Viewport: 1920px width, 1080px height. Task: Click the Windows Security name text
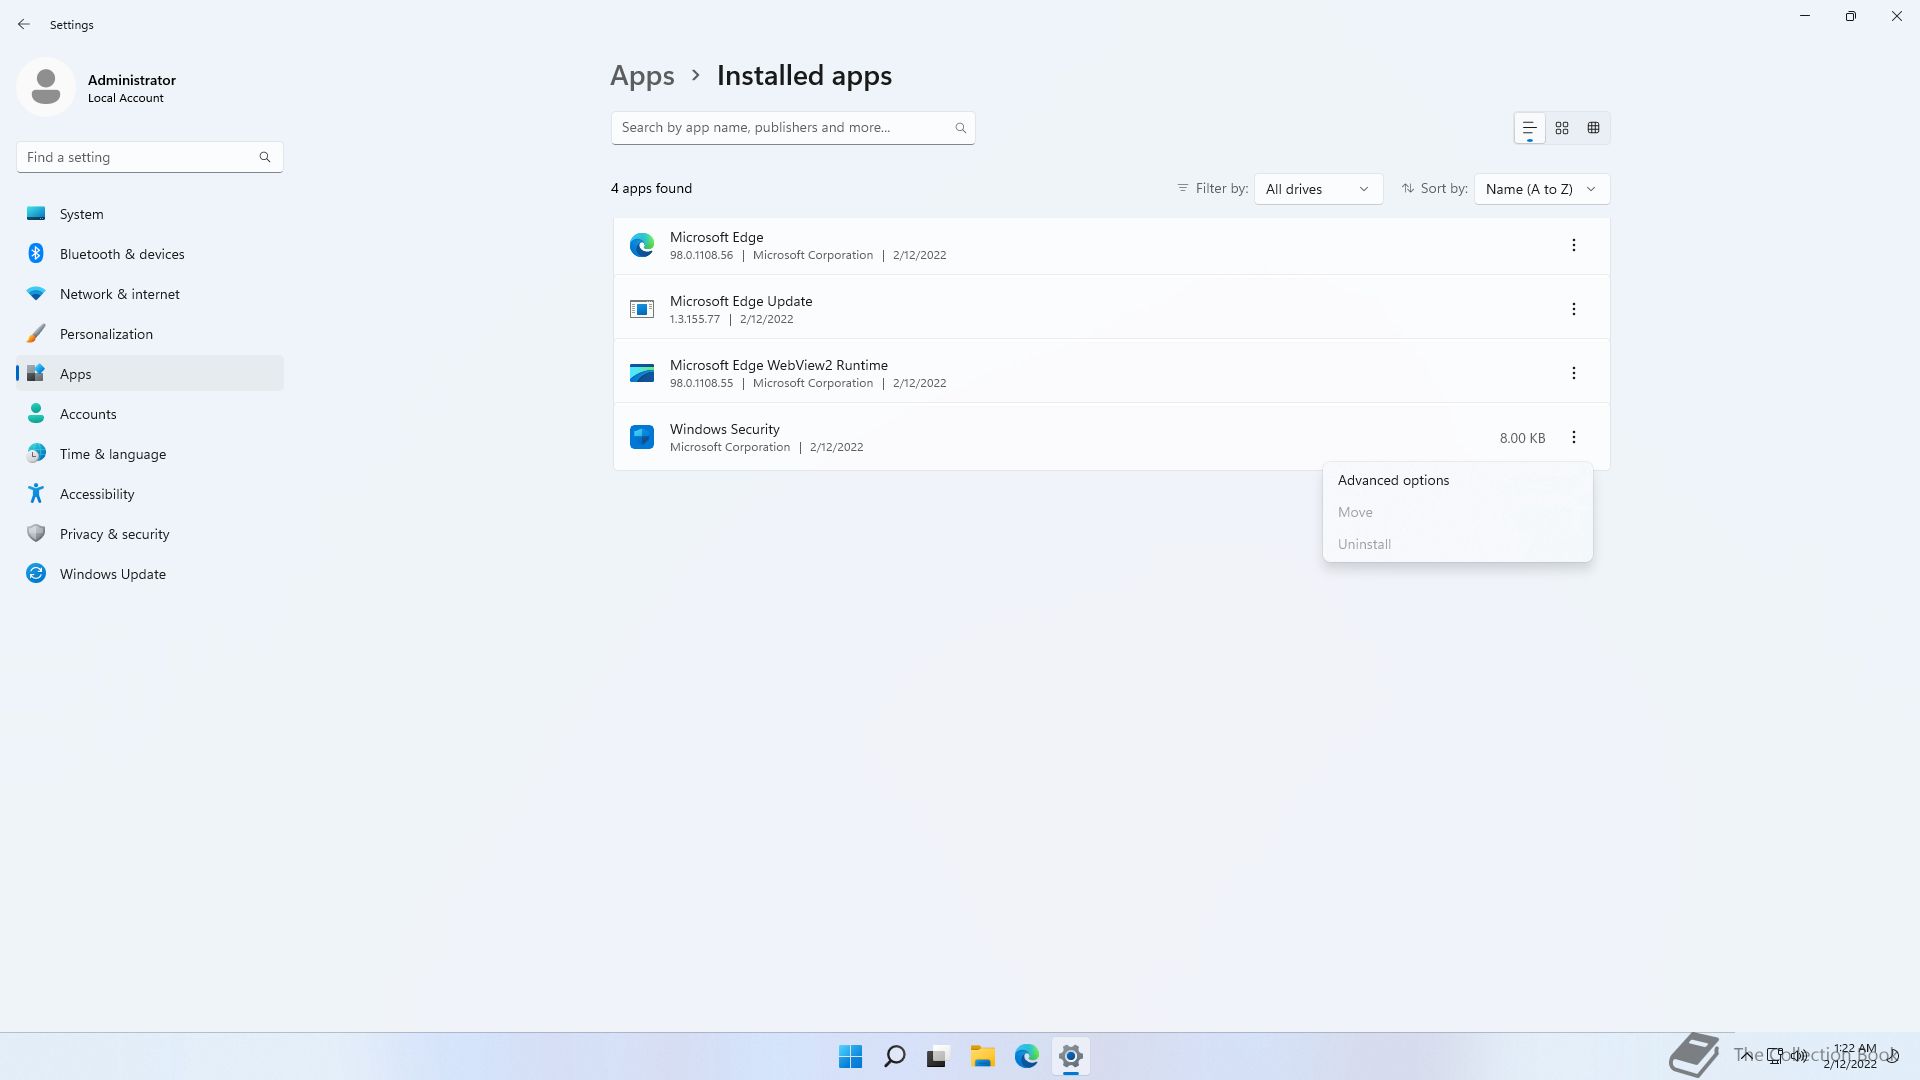[x=725, y=429]
